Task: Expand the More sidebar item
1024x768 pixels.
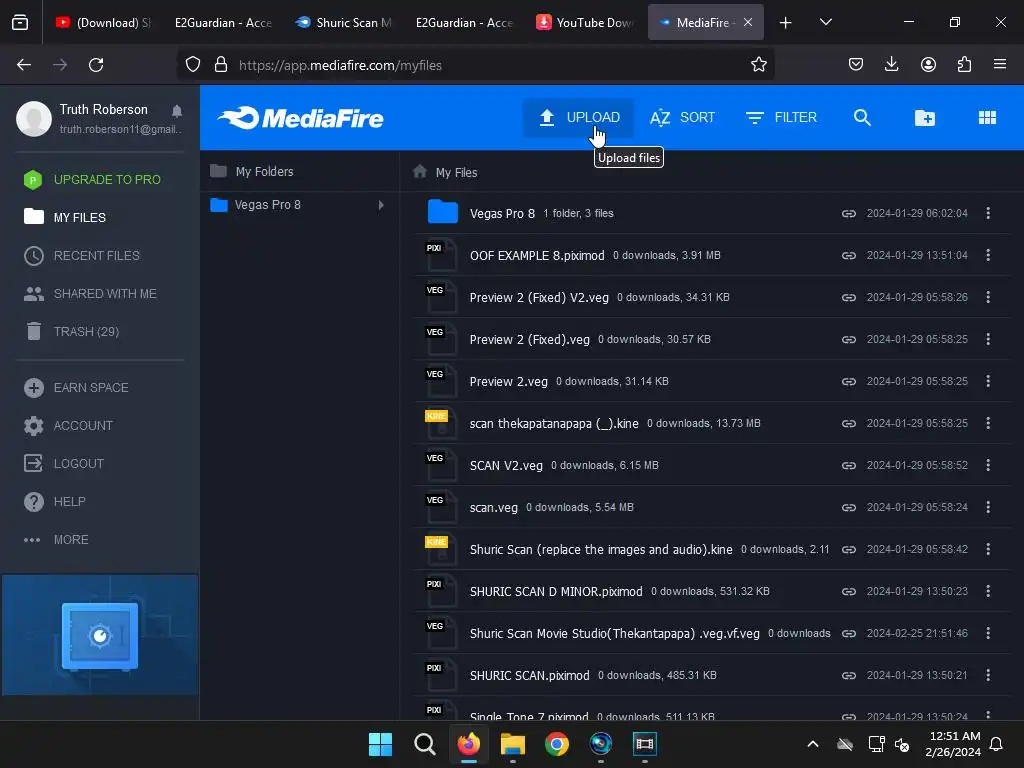Action: coord(56,539)
